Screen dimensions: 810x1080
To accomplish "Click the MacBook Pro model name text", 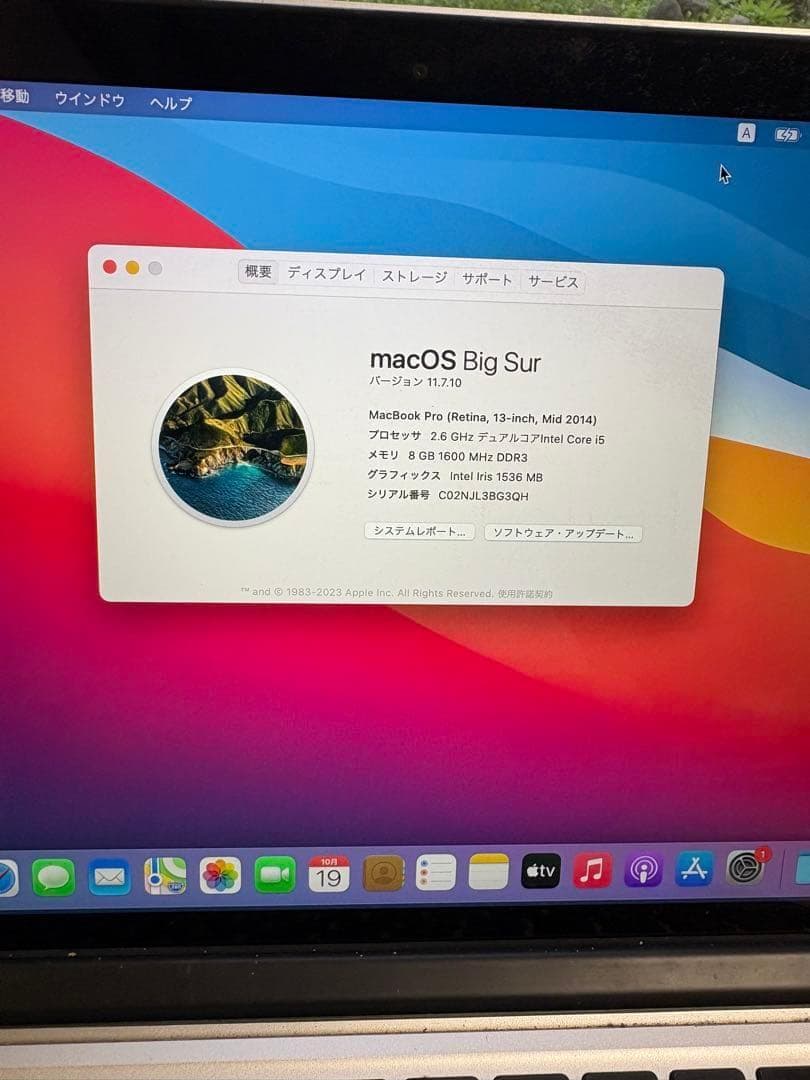I will click(483, 417).
